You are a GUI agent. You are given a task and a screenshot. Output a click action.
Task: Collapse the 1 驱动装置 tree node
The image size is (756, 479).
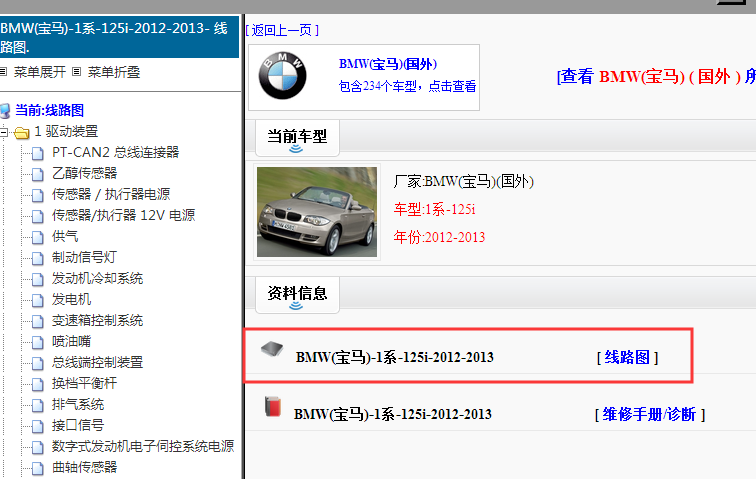pos(3,132)
